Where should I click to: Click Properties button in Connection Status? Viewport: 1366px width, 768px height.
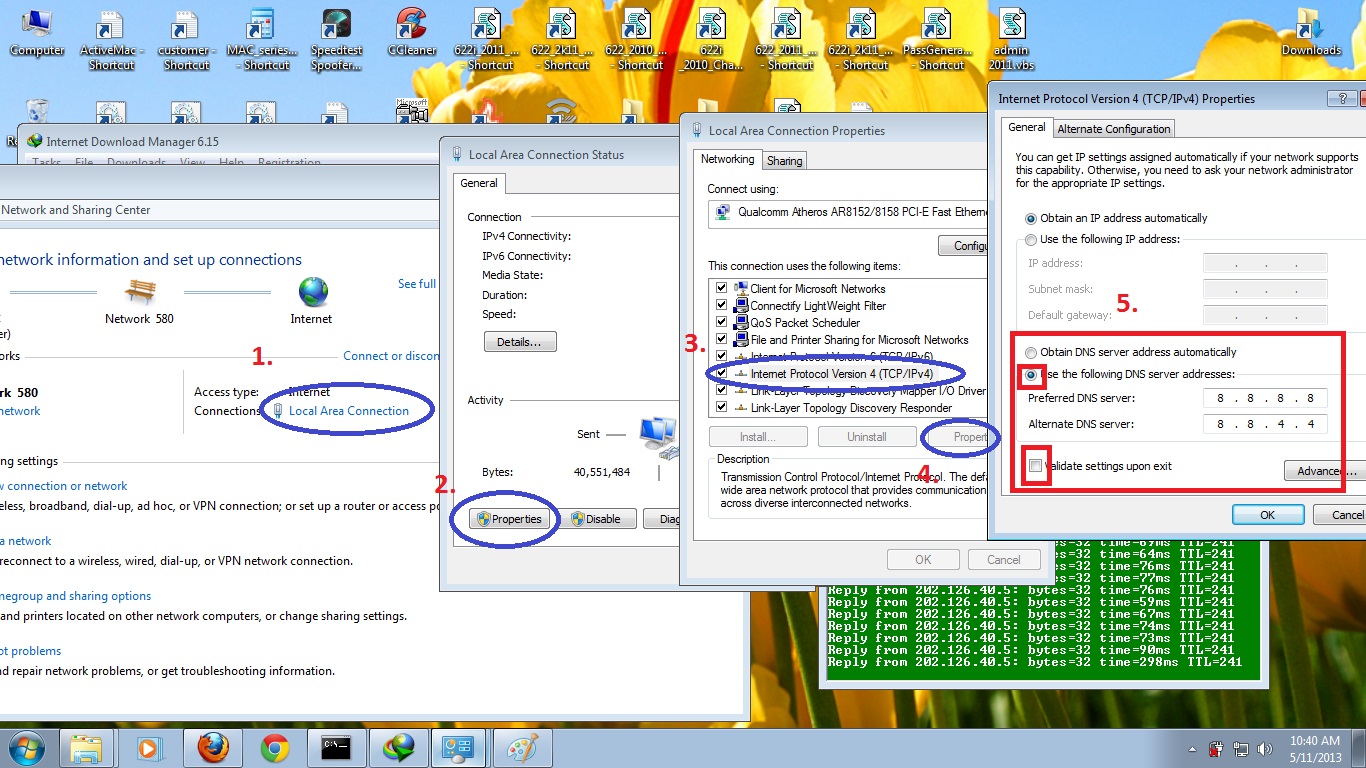pos(509,519)
